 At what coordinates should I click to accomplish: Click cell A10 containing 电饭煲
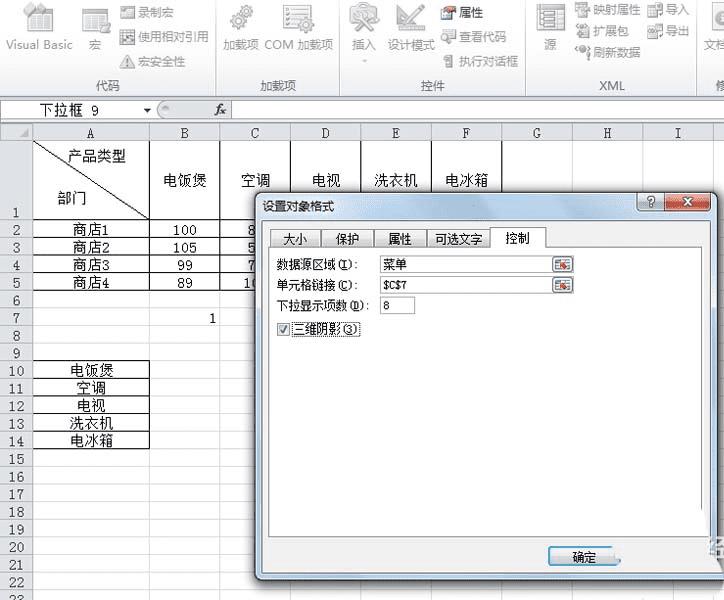91,370
